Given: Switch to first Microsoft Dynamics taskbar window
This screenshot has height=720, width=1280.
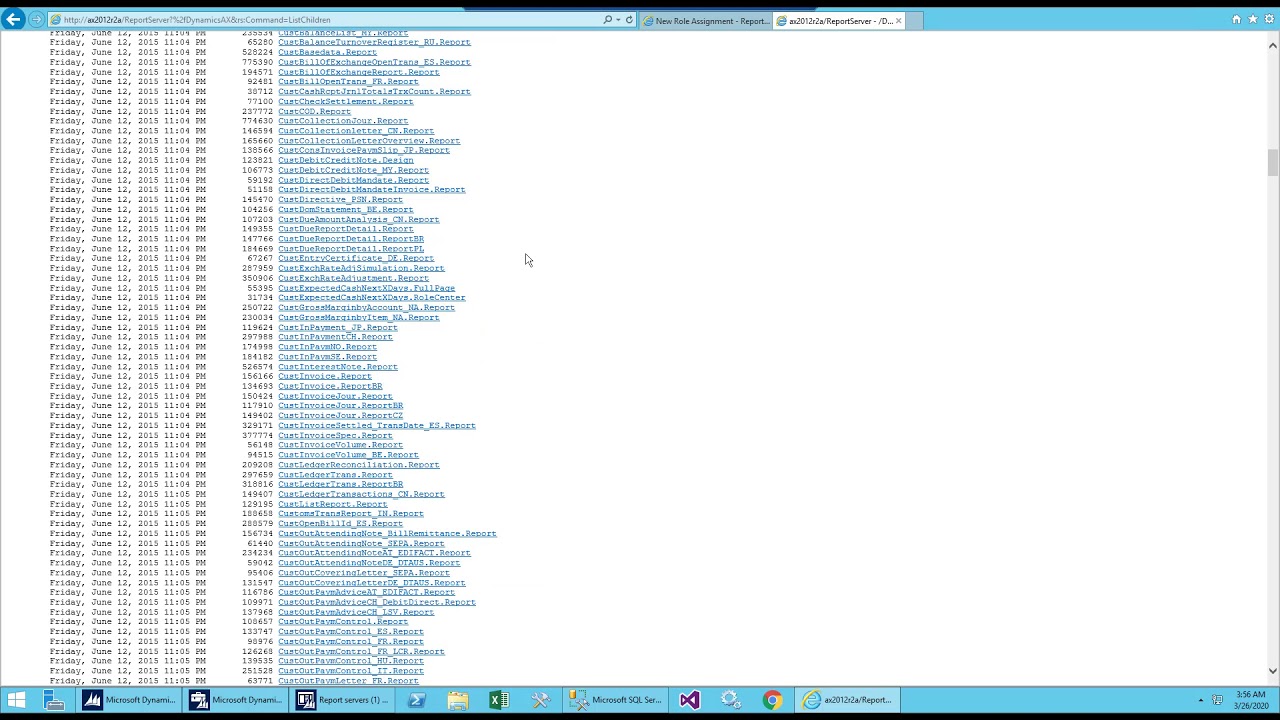Looking at the screenshot, I should pos(129,700).
